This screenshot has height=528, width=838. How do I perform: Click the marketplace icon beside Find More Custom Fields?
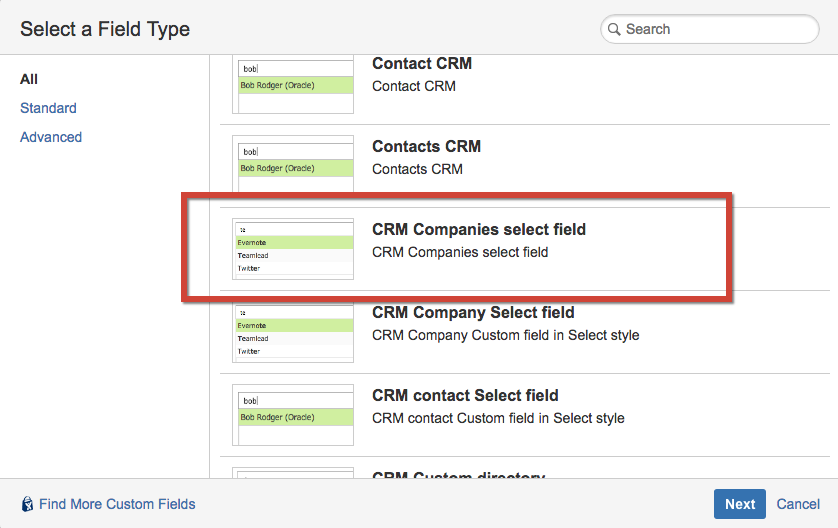point(27,504)
